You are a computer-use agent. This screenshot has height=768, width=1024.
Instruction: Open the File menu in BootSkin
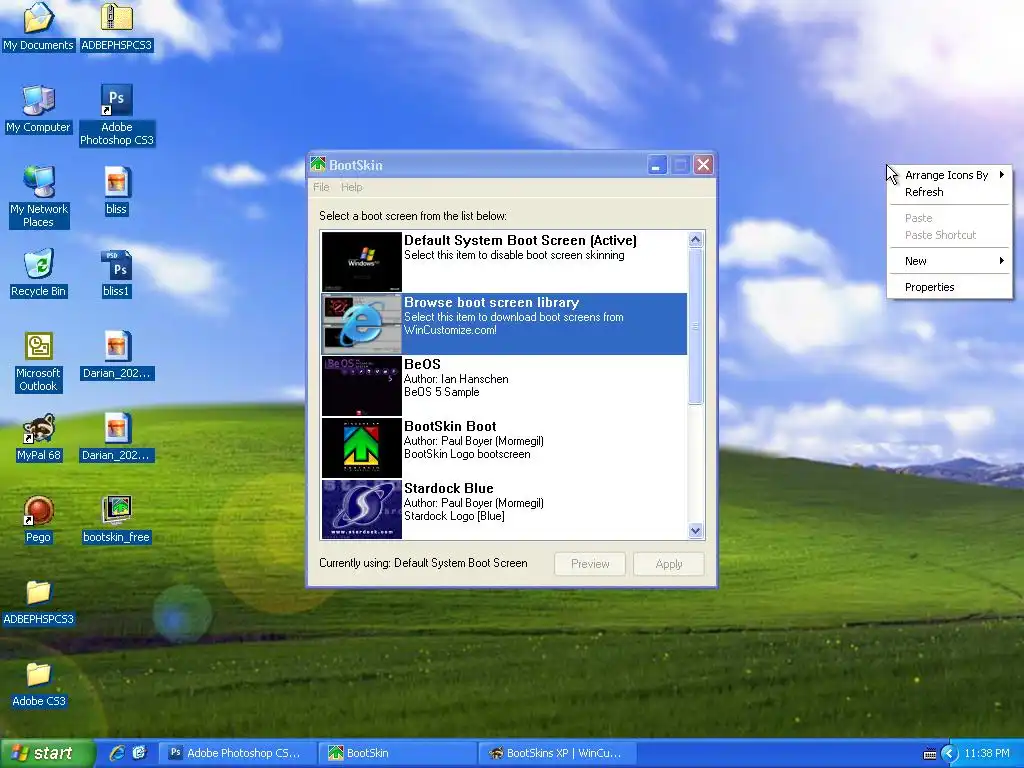click(x=321, y=187)
